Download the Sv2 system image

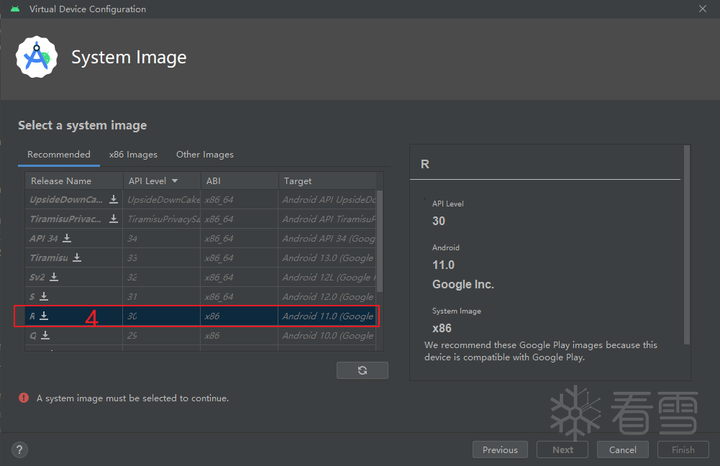[x=54, y=276]
